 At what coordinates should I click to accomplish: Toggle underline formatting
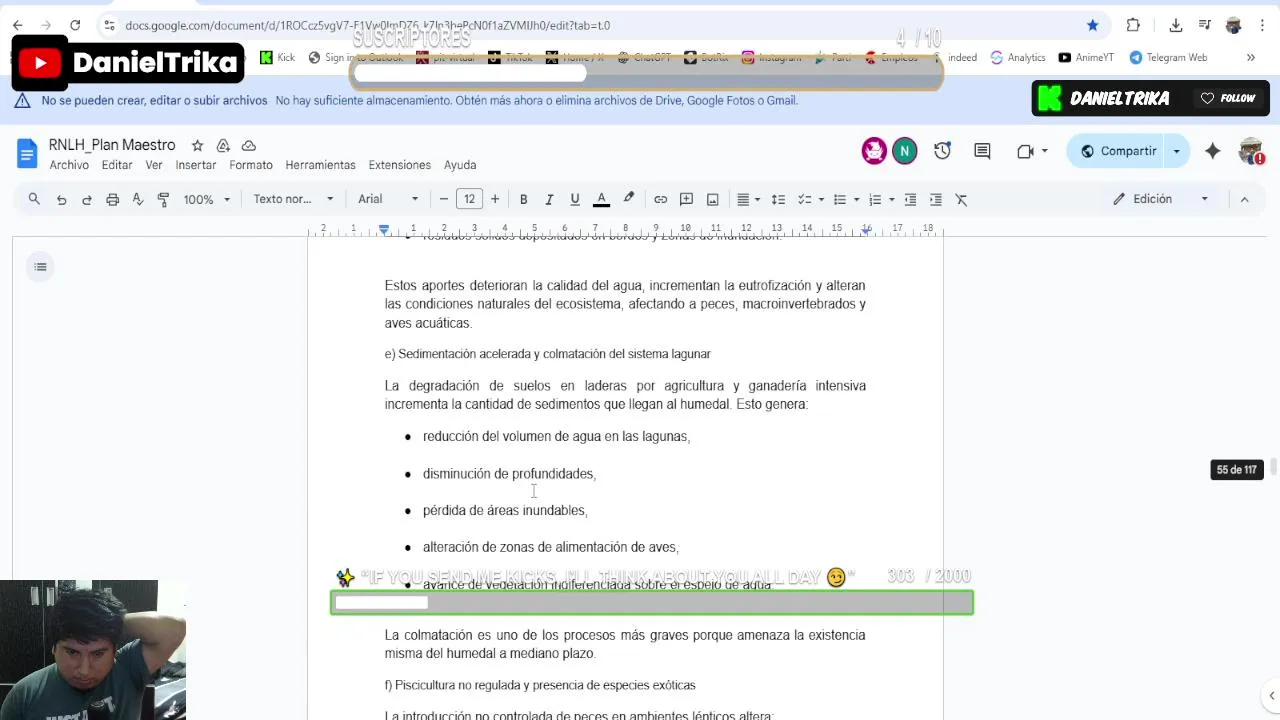pos(575,199)
